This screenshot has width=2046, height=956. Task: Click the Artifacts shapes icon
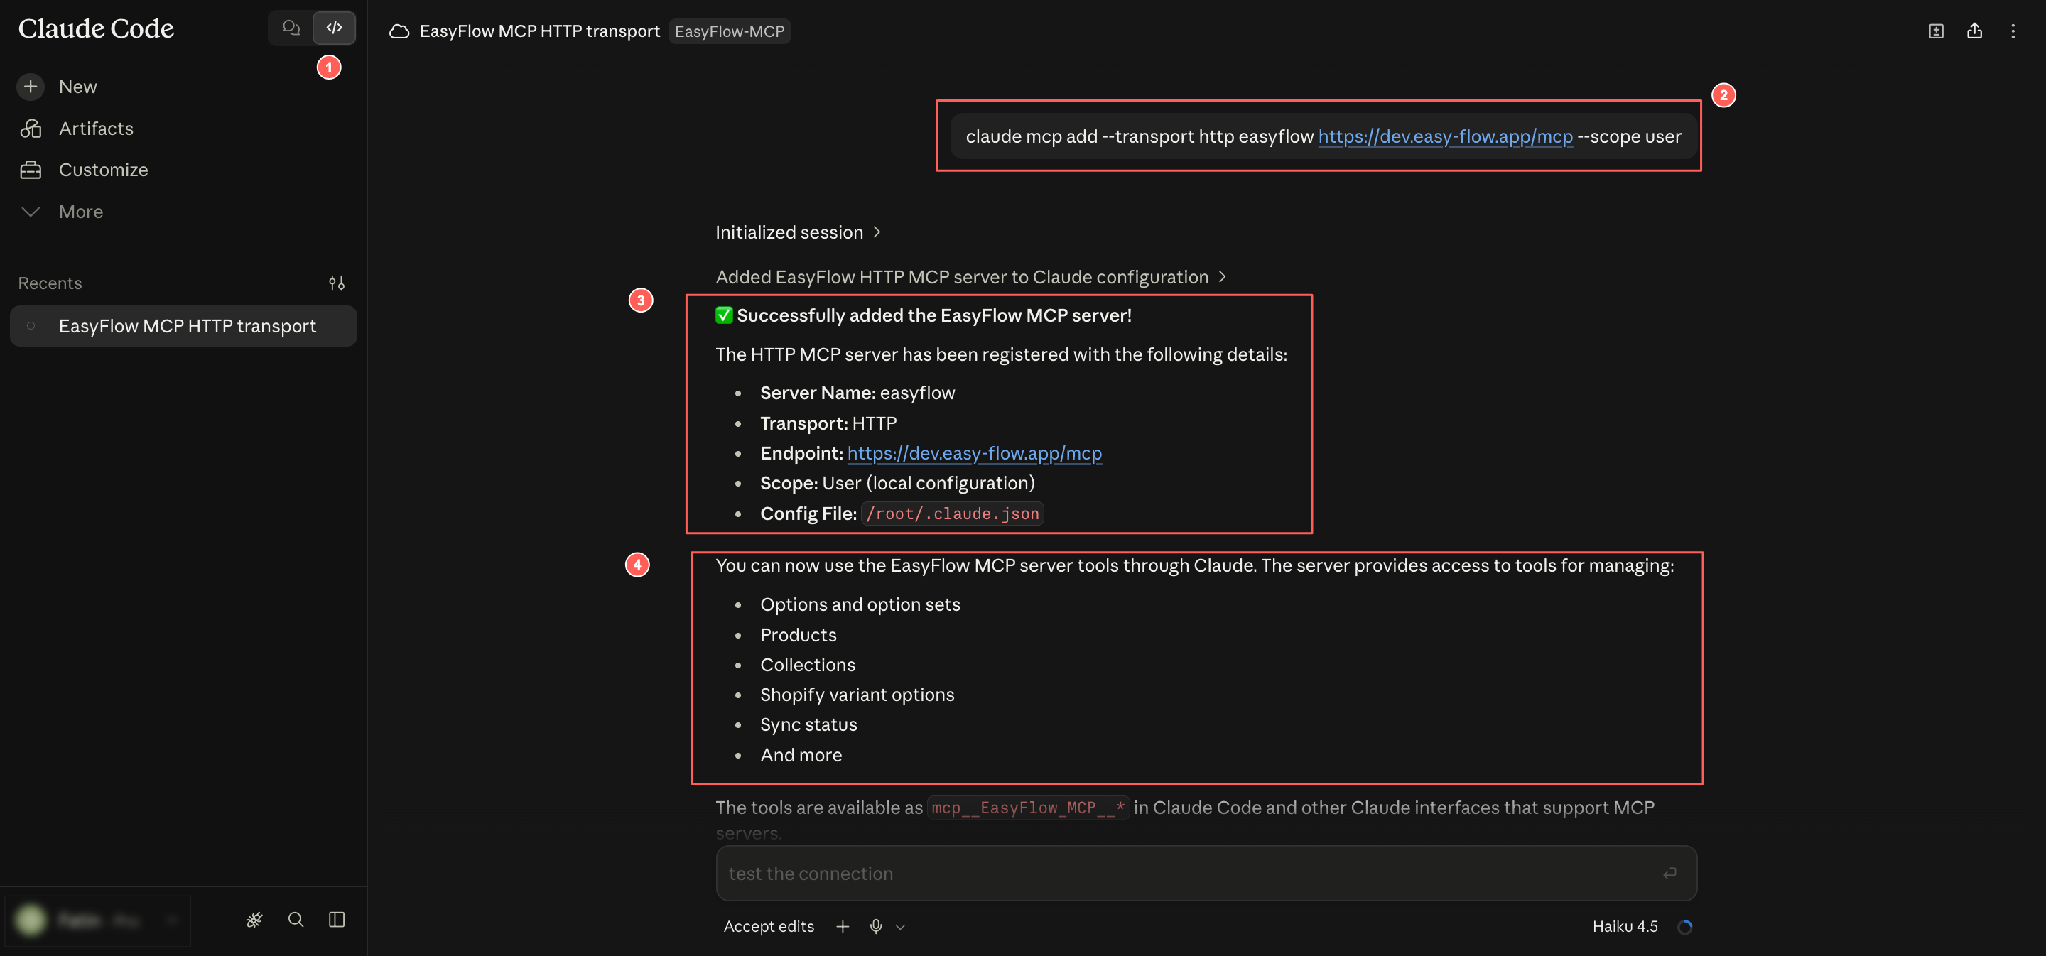tap(31, 129)
